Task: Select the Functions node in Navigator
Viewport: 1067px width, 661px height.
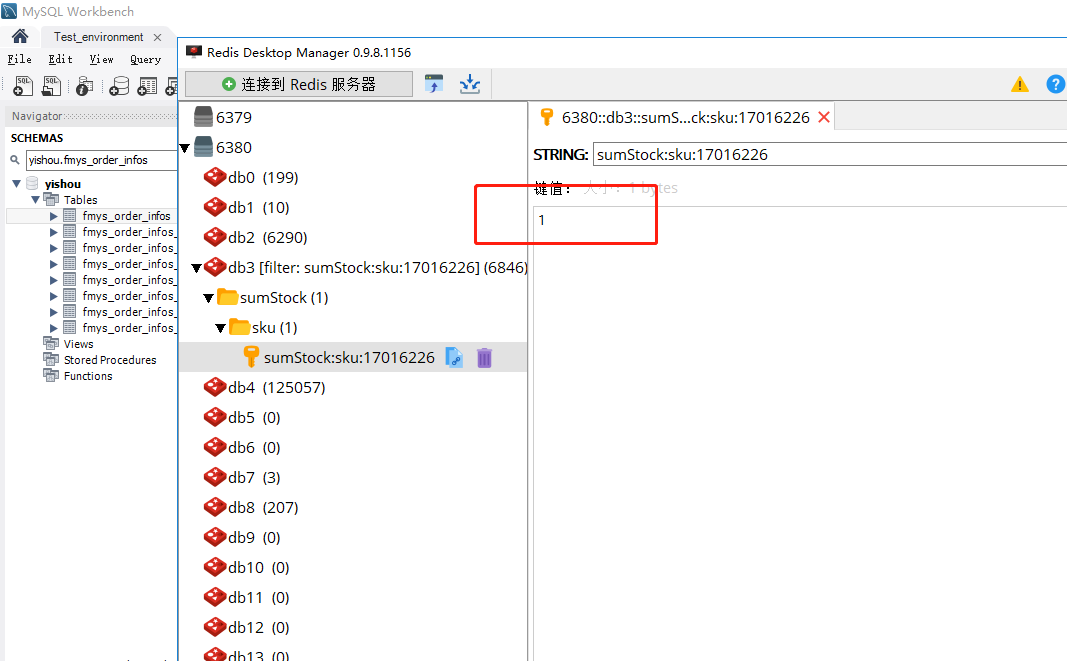Action: pos(88,376)
